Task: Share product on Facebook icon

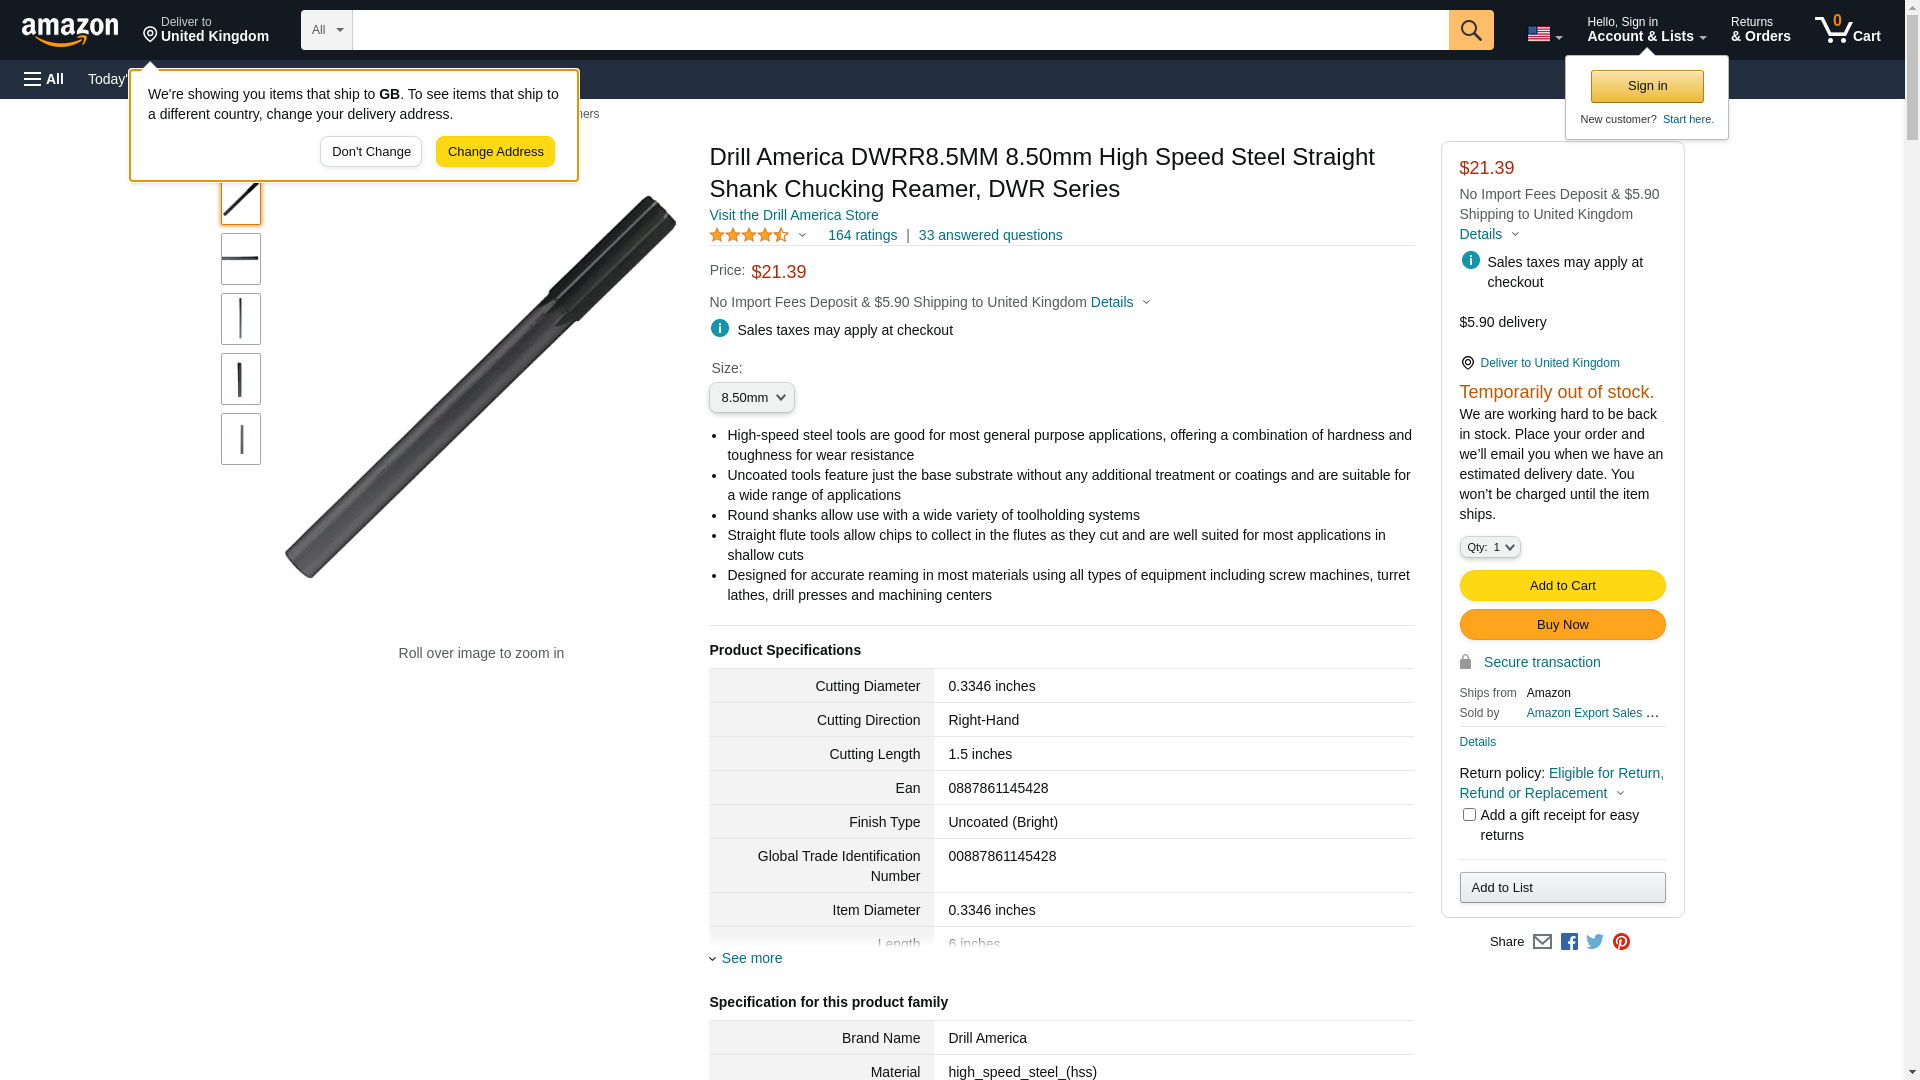Action: click(x=1569, y=942)
